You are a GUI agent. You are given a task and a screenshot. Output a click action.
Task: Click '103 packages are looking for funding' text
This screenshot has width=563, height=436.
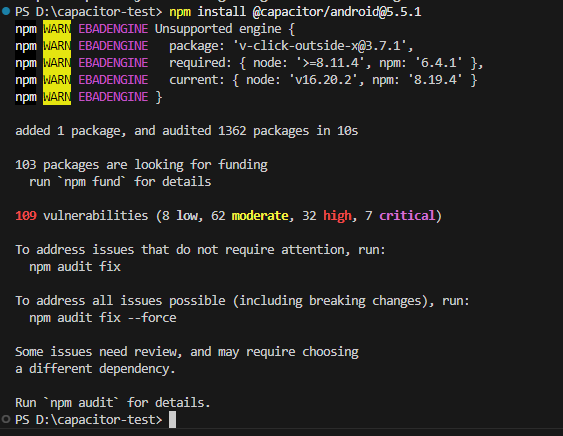pos(141,165)
